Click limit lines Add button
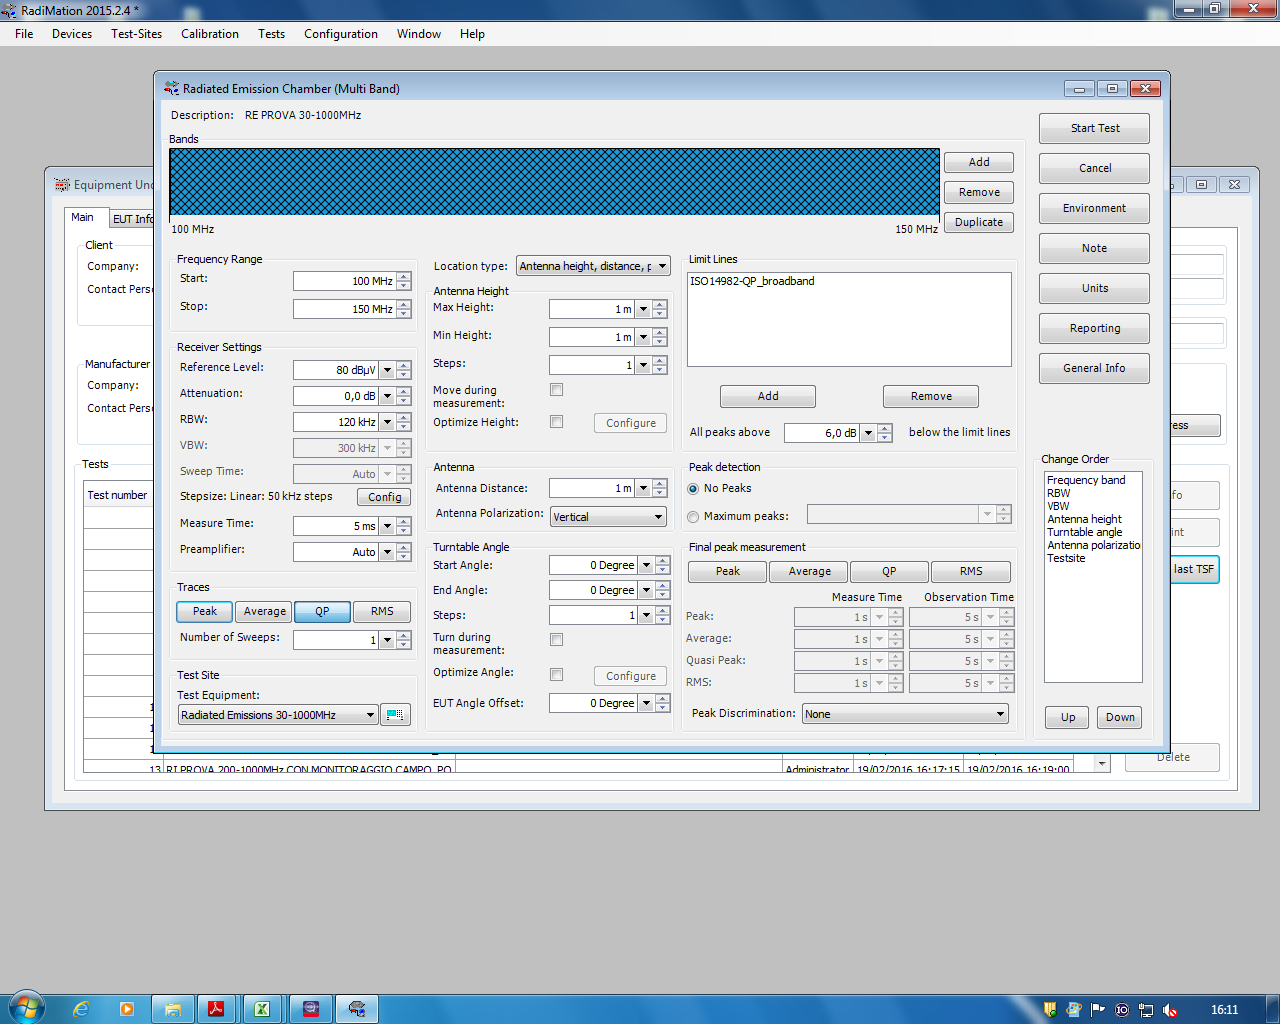Image resolution: width=1280 pixels, height=1024 pixels. click(x=768, y=396)
